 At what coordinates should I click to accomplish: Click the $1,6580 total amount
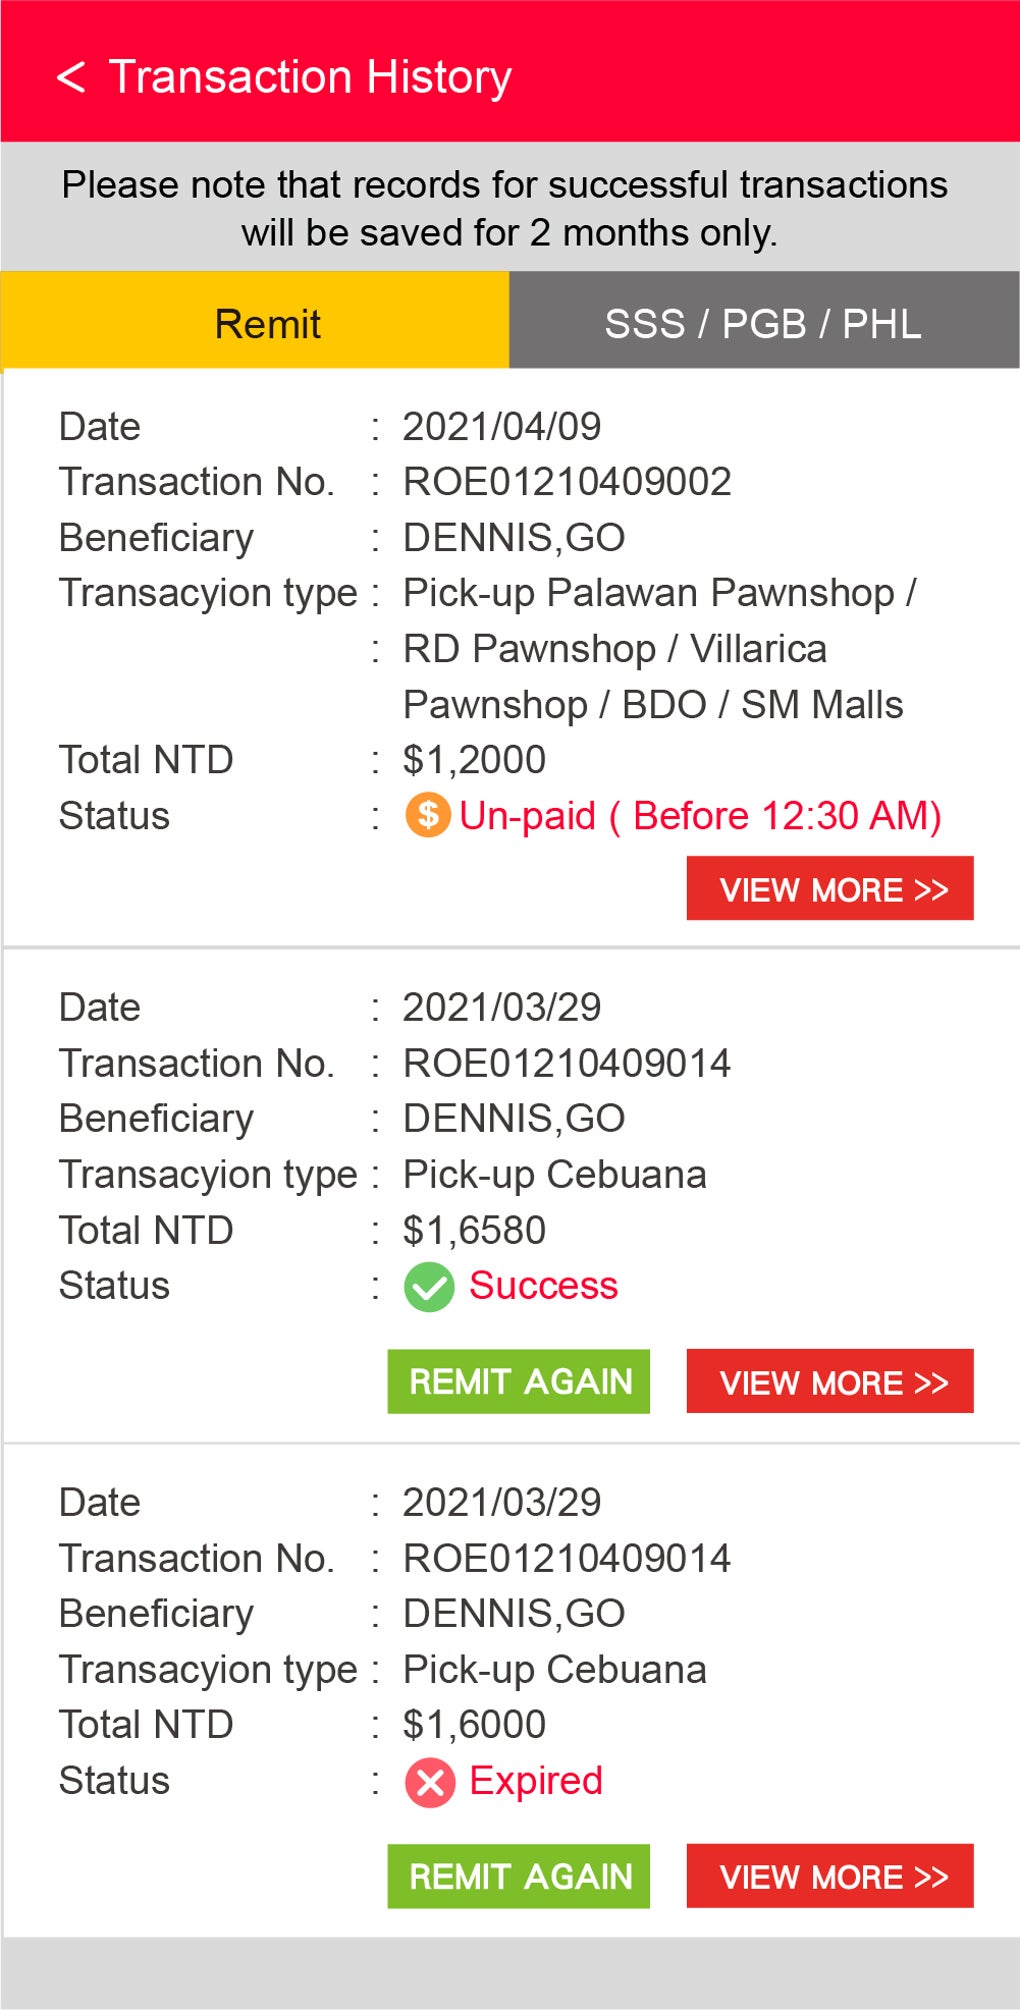pos(474,1230)
